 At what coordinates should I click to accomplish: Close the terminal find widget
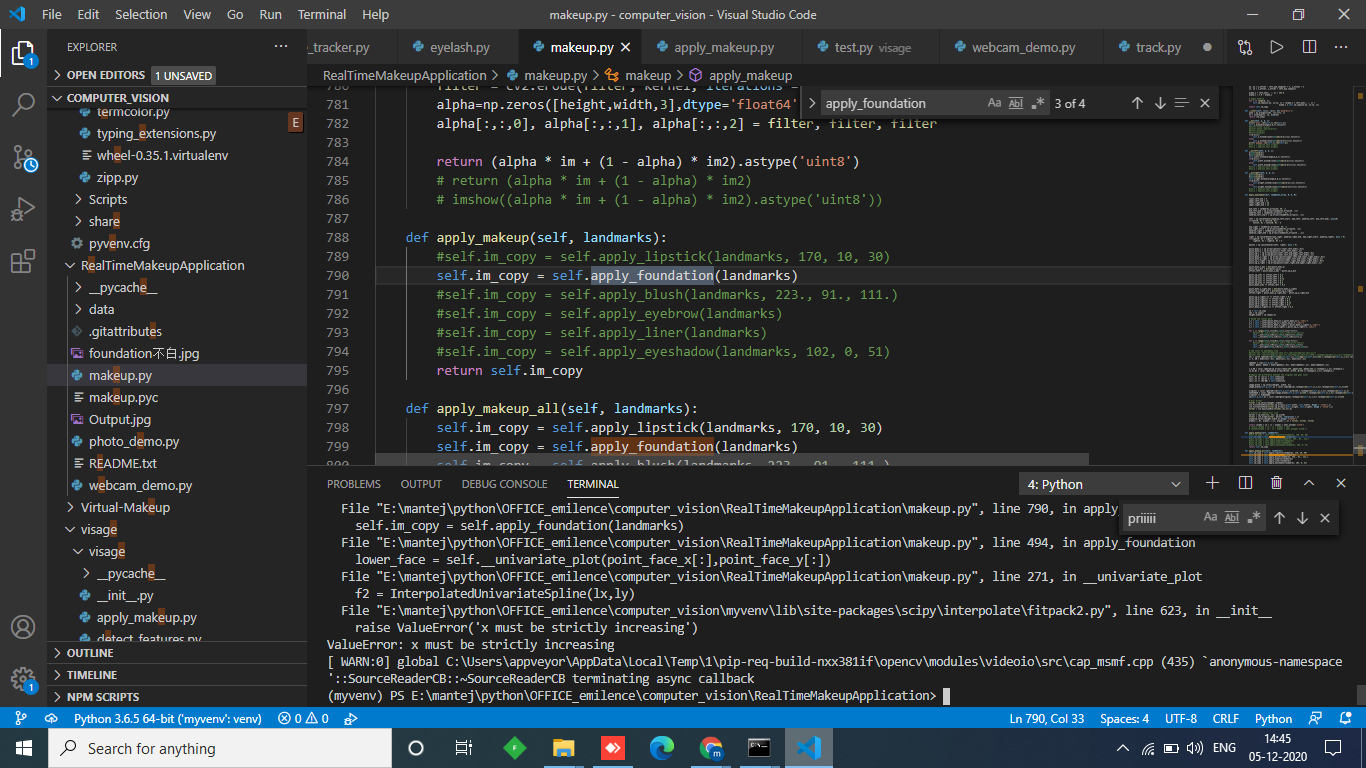point(1325,518)
